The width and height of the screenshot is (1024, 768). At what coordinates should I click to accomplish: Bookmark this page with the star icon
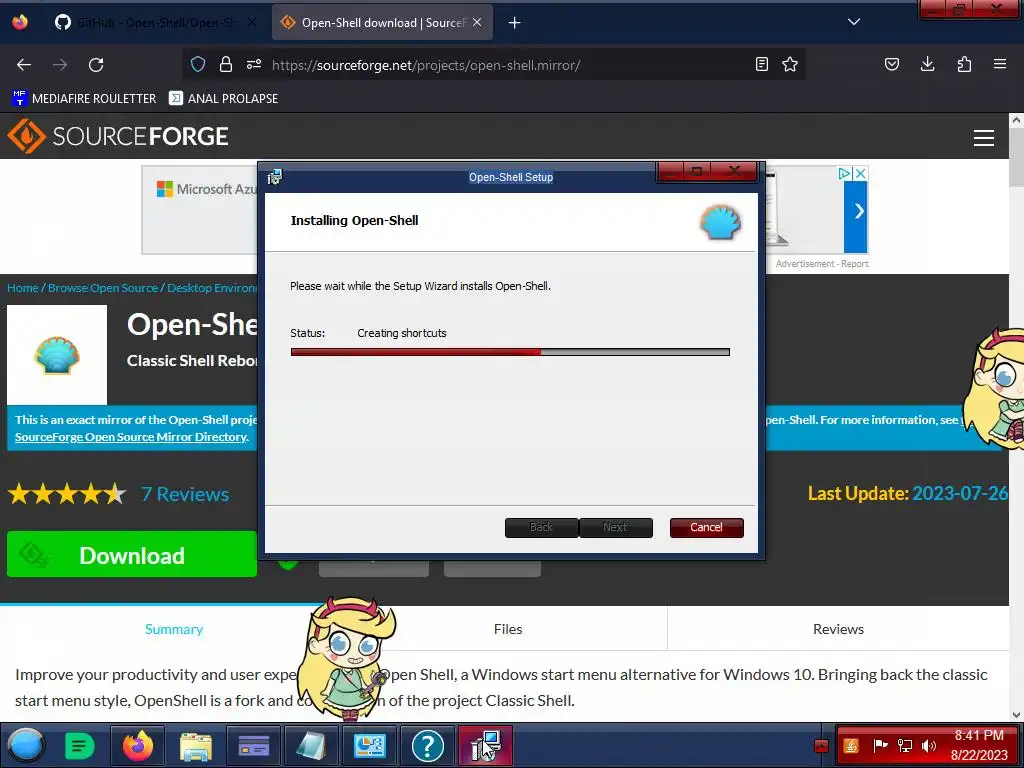790,64
